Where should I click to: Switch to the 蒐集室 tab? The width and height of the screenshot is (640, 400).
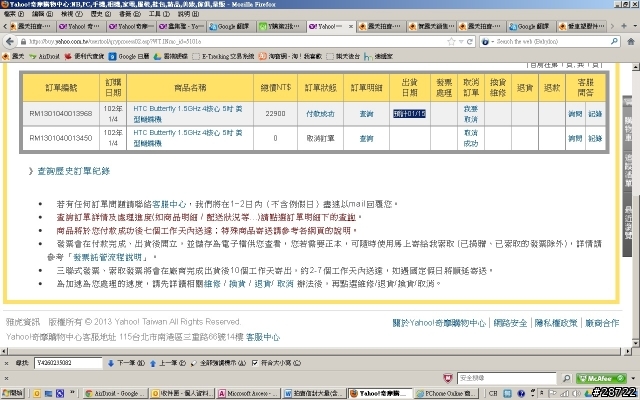[x=181, y=26]
